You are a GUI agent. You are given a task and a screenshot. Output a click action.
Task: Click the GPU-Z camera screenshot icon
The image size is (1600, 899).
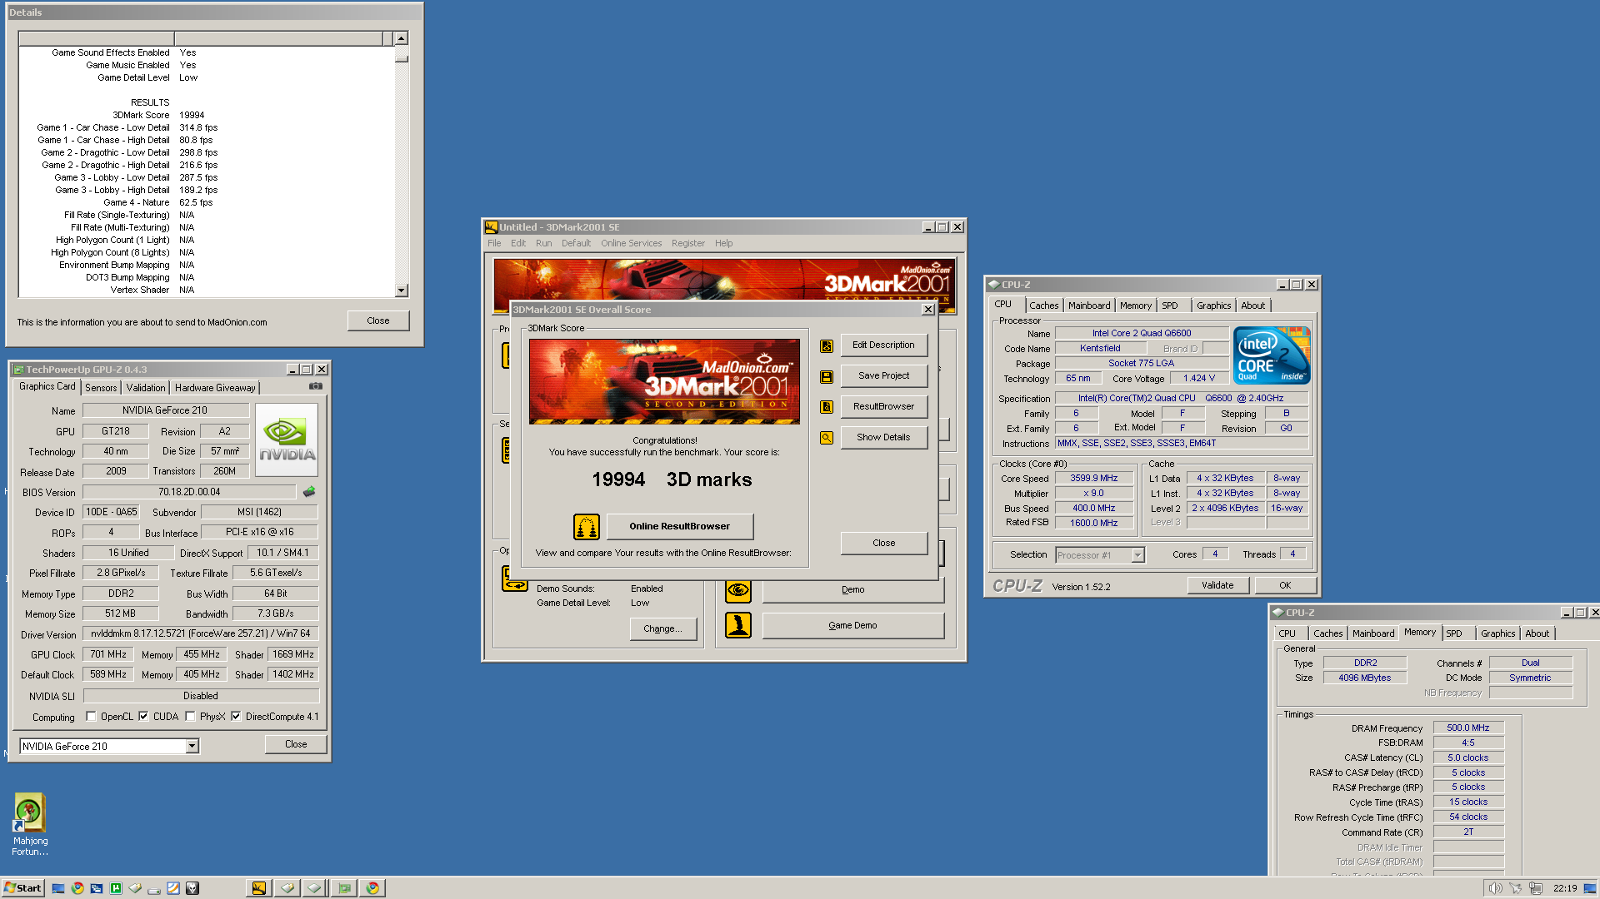click(x=316, y=386)
